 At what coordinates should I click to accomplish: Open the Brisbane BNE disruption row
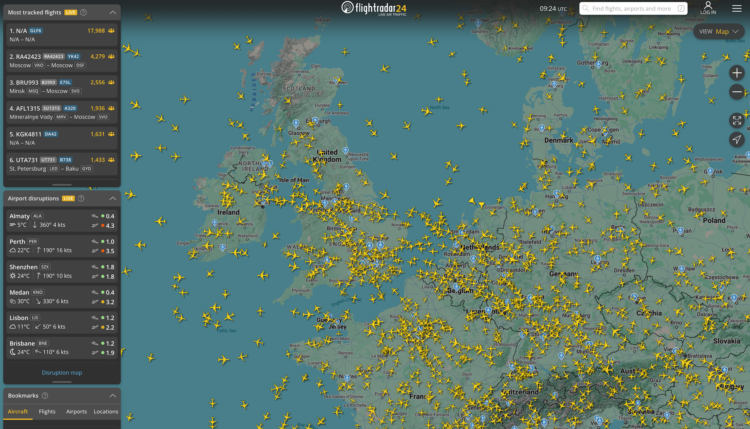62,348
